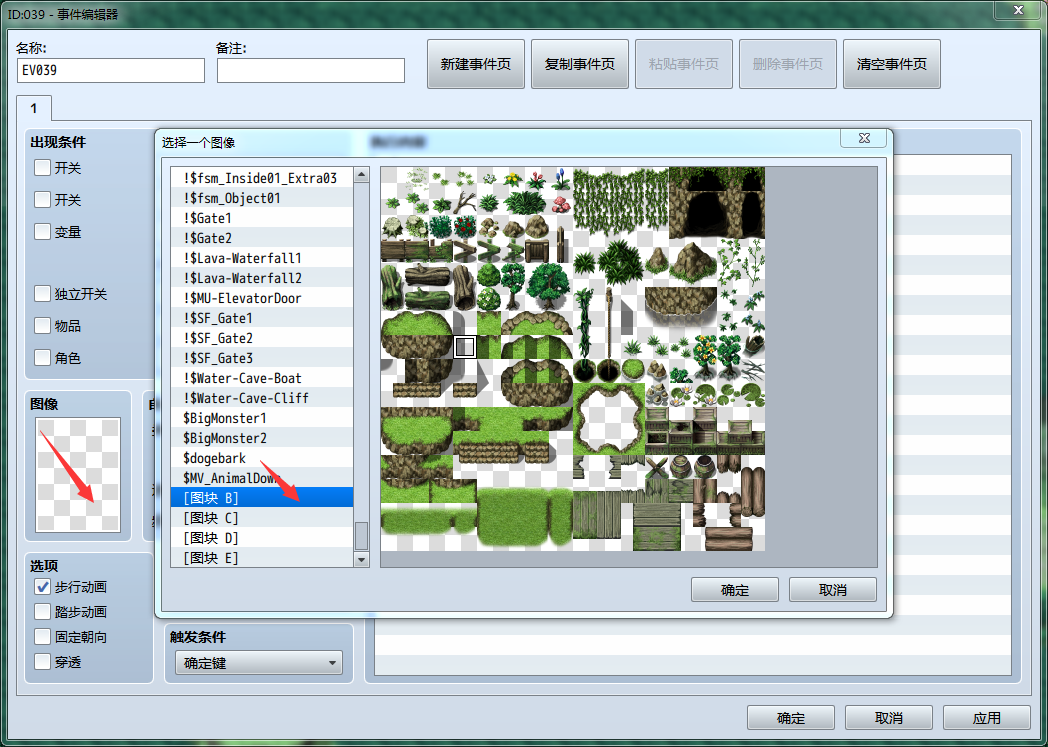Select !$fsm_Inside01_Extra03 in the image list
This screenshot has width=1048, height=747.
tap(262, 178)
